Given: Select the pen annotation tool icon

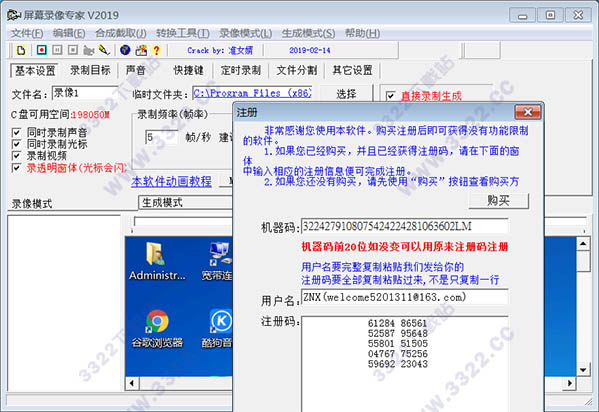Looking at the screenshot, I should (x=104, y=50).
